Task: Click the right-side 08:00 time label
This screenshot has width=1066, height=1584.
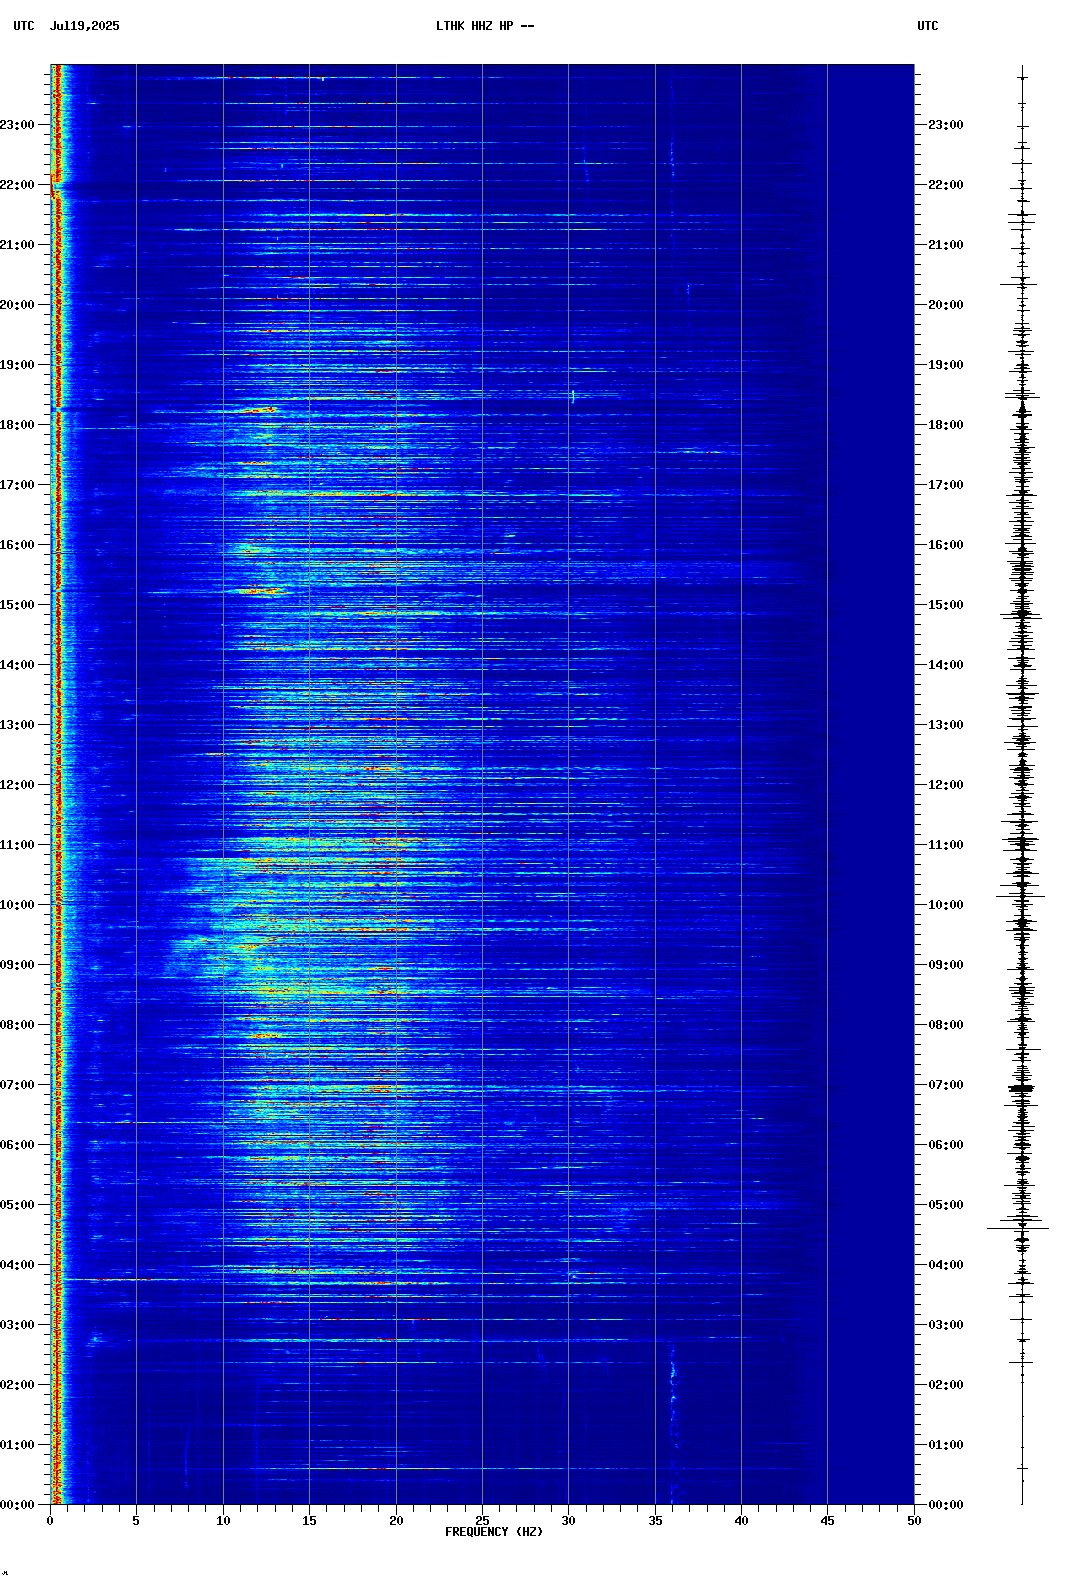Action: pos(946,1025)
